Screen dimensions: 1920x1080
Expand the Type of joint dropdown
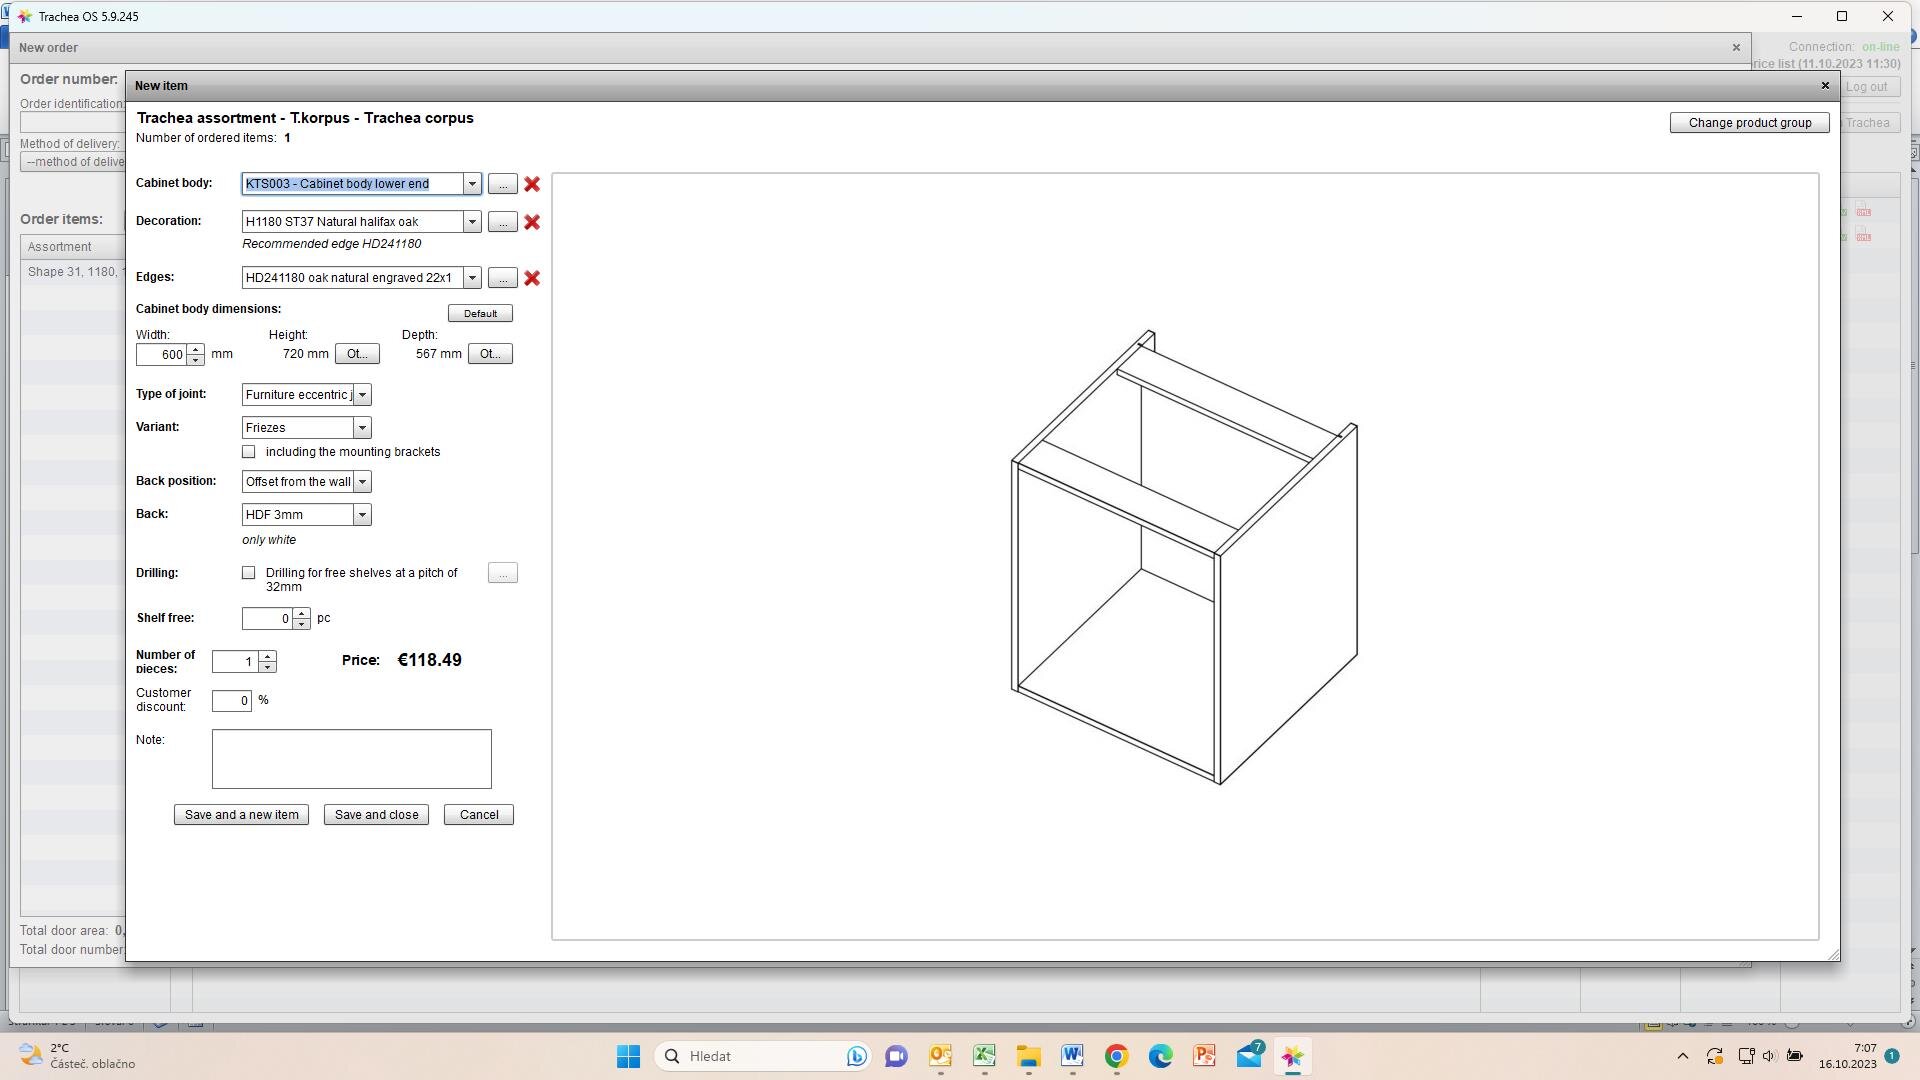click(x=362, y=395)
